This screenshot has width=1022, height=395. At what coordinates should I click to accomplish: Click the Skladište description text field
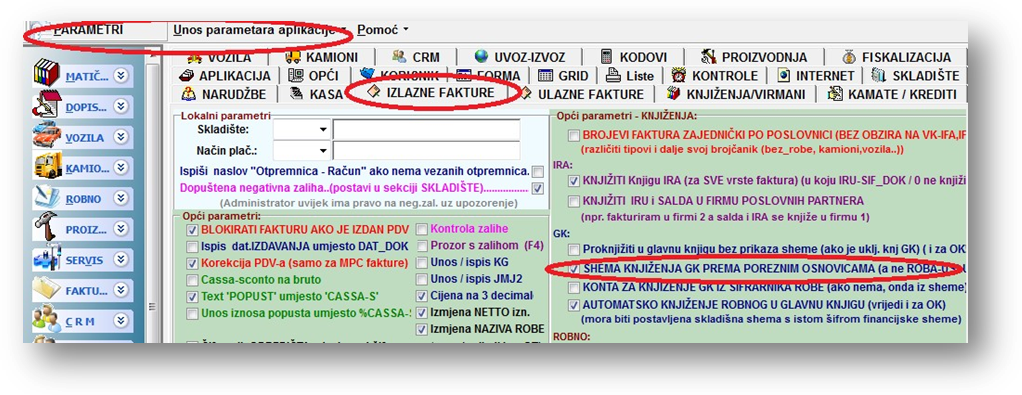[x=426, y=130]
